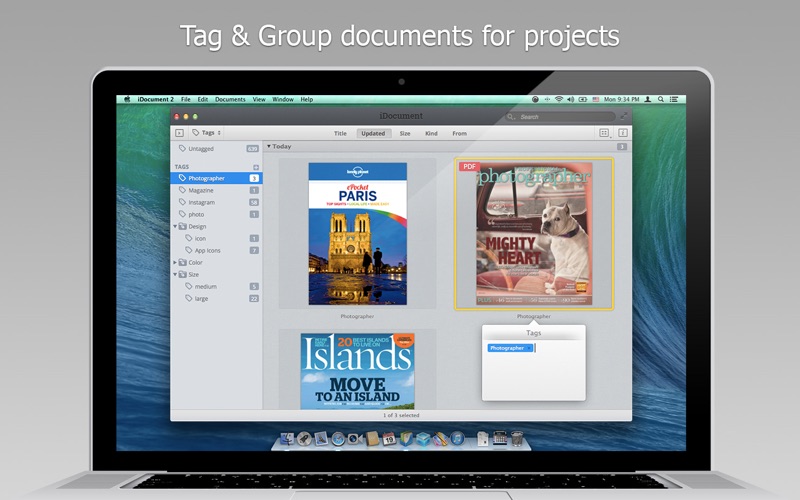Open the grid view options icon
Screen dimensions: 800x500
pos(604,132)
